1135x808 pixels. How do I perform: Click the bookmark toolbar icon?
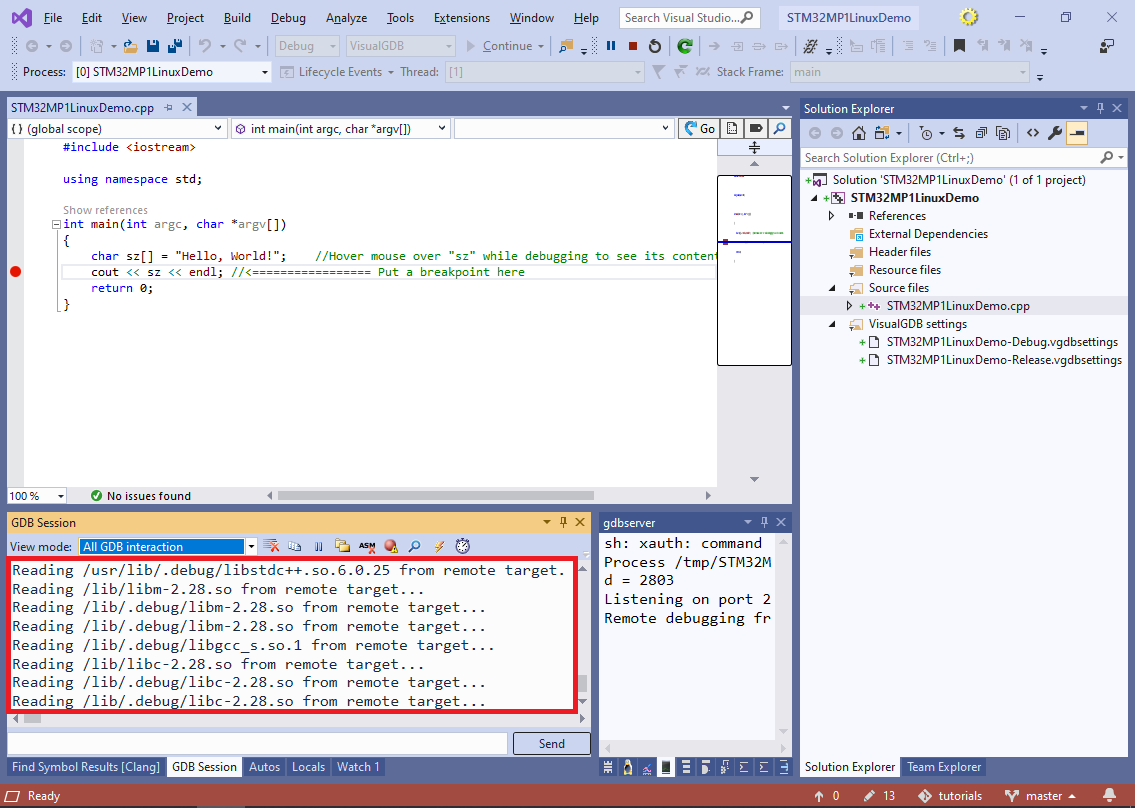pyautogui.click(x=959, y=46)
